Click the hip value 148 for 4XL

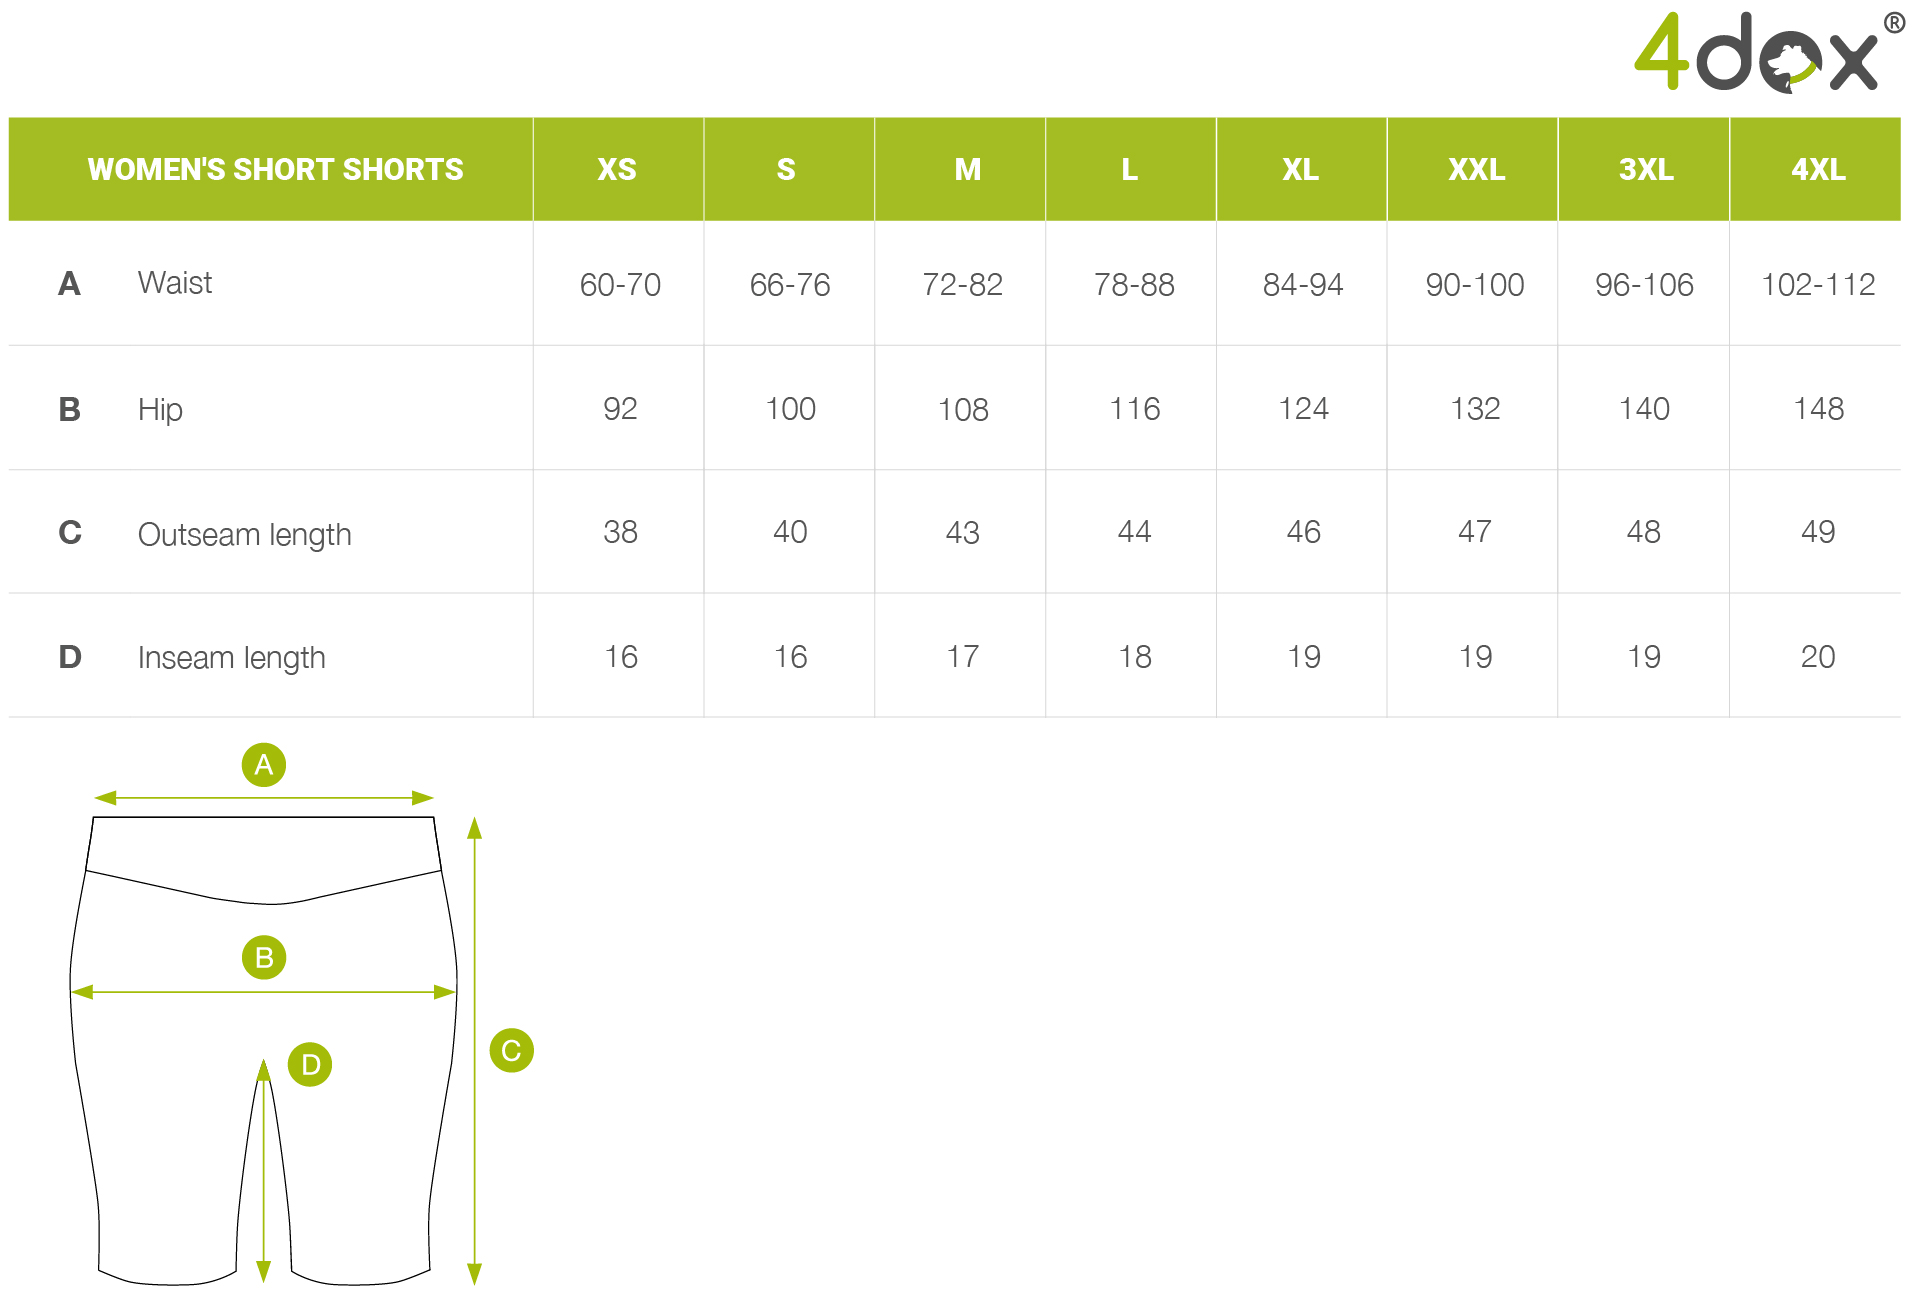[1818, 408]
